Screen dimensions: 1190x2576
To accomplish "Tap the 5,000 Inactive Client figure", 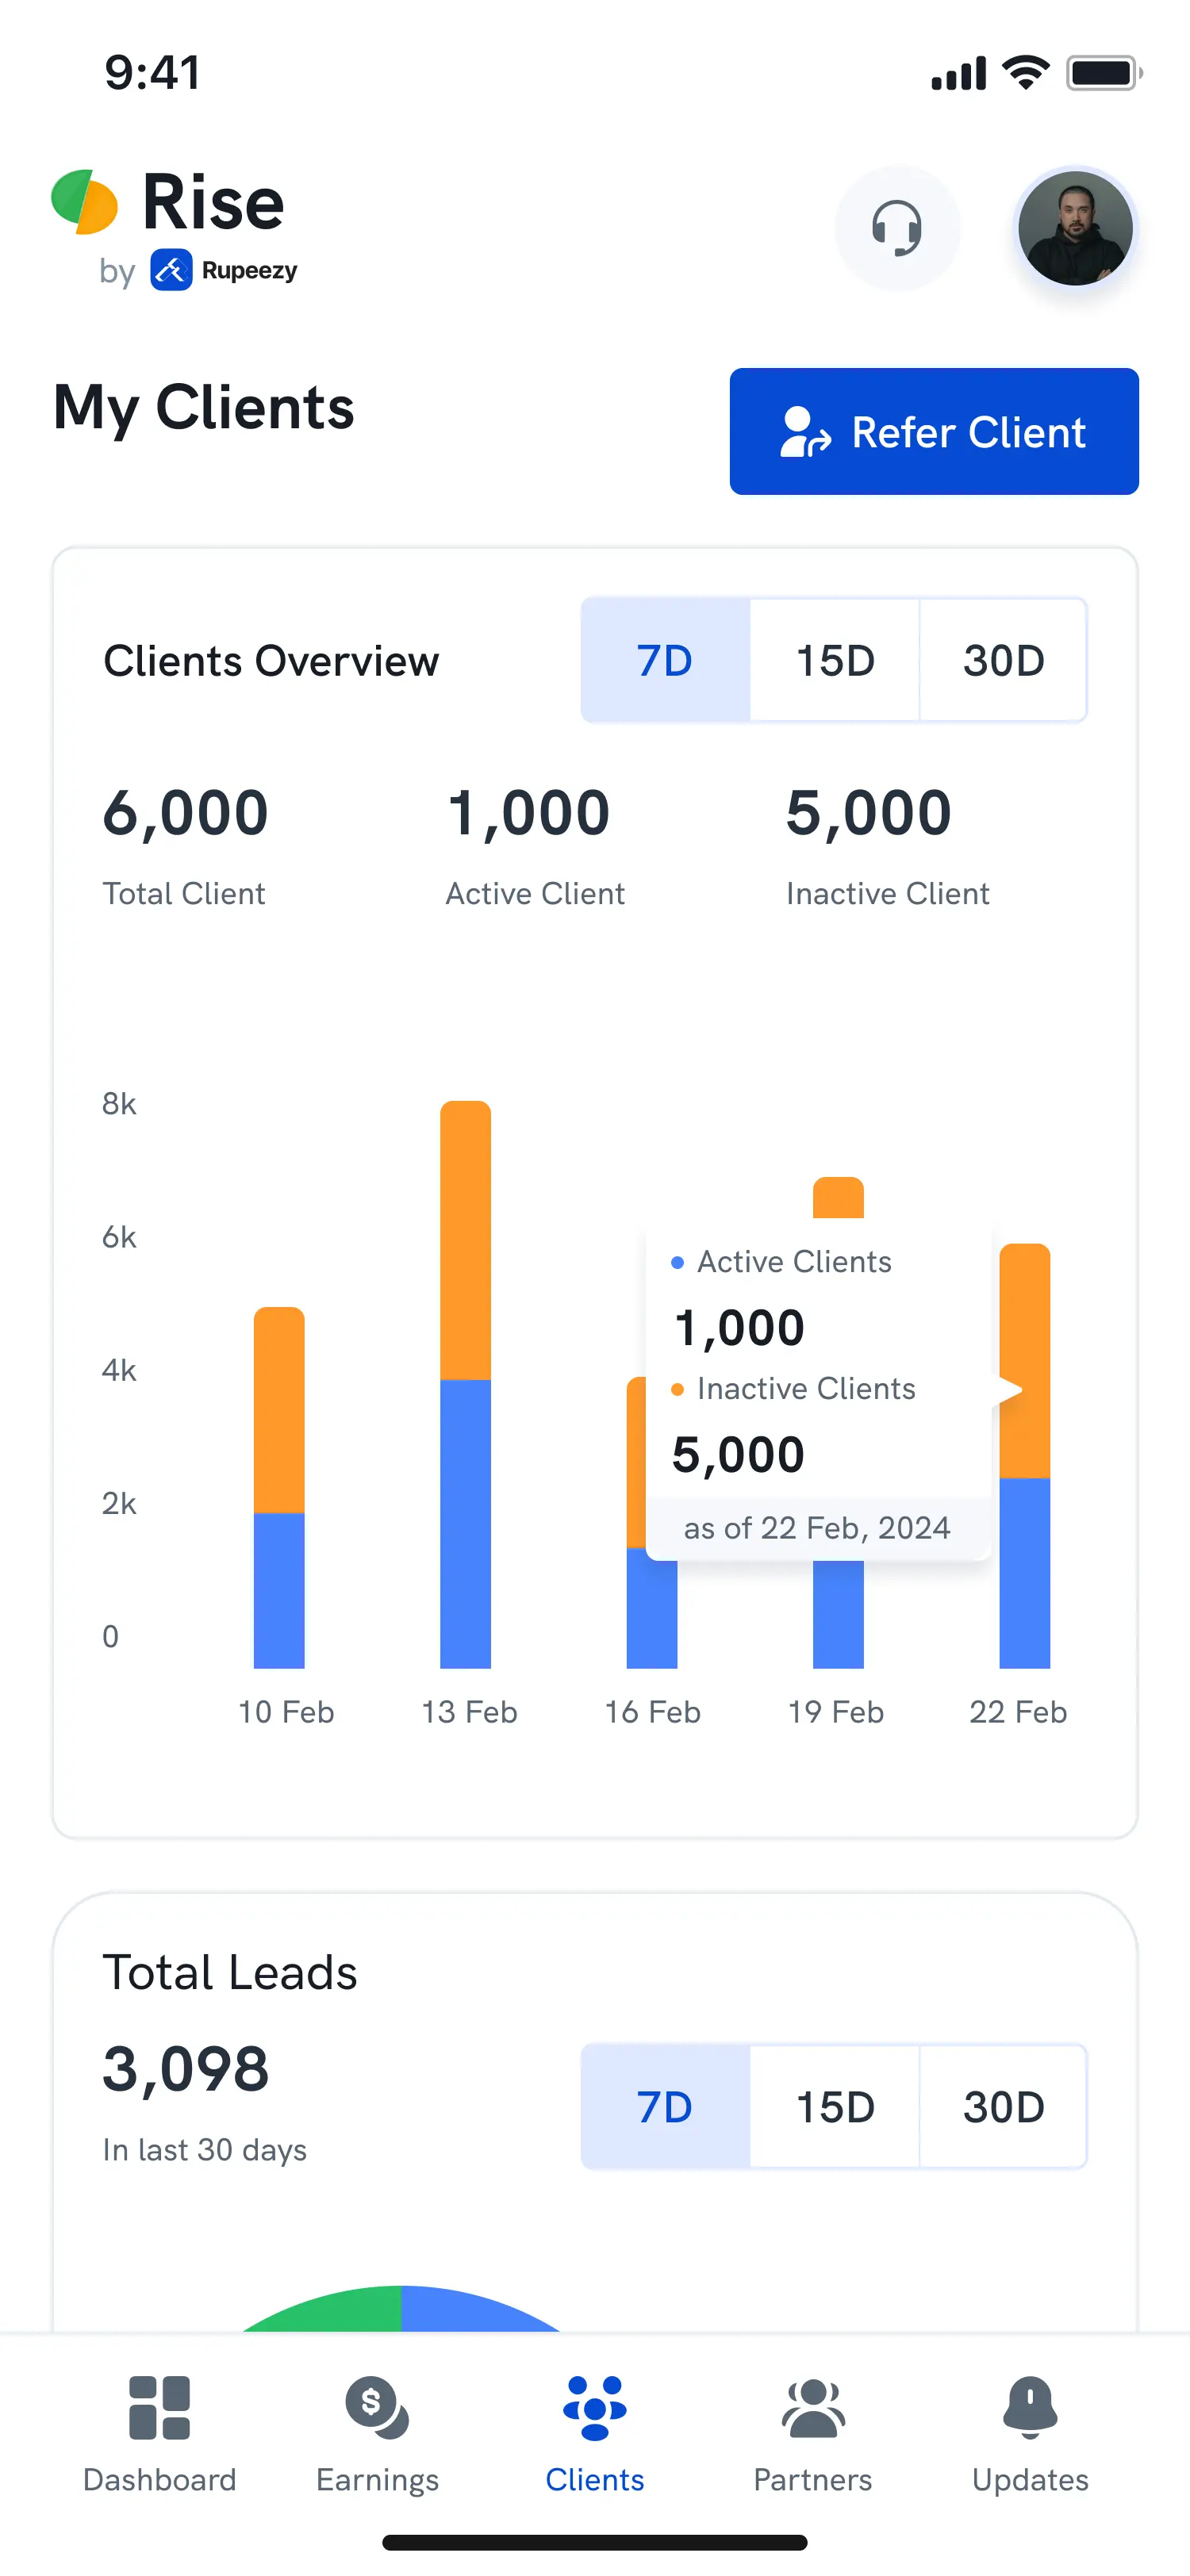I will 868,812.
